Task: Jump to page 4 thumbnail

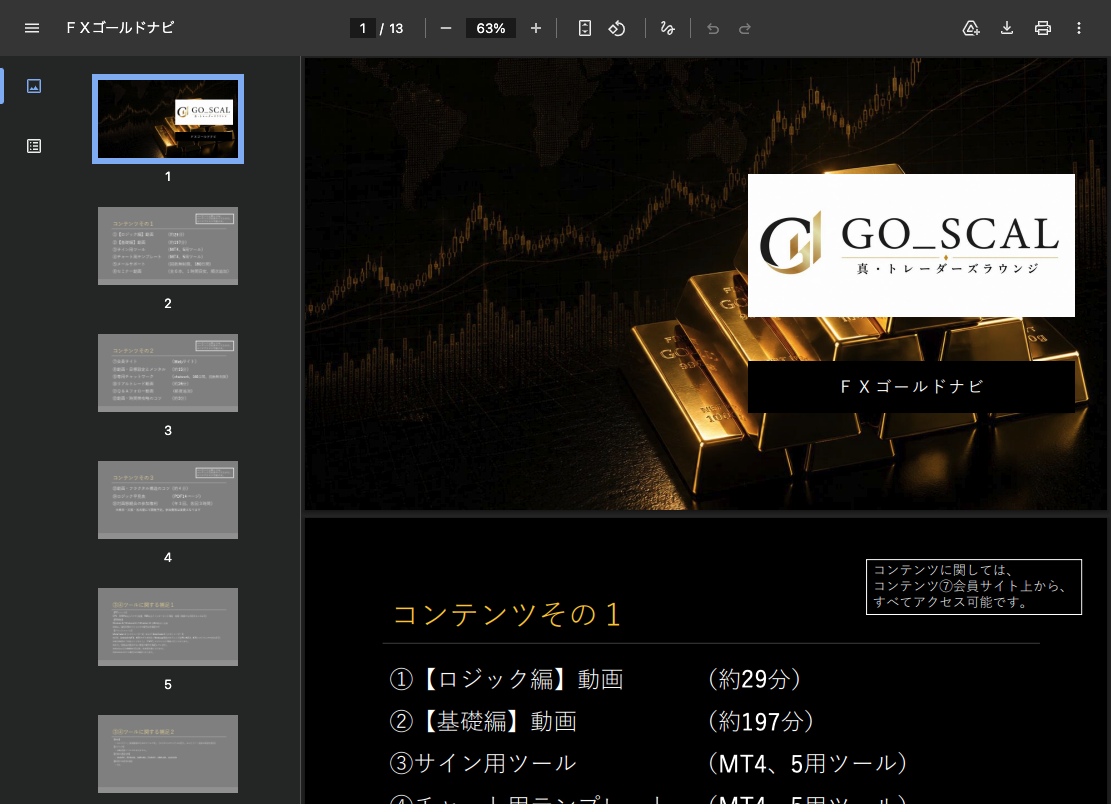Action: [x=168, y=499]
